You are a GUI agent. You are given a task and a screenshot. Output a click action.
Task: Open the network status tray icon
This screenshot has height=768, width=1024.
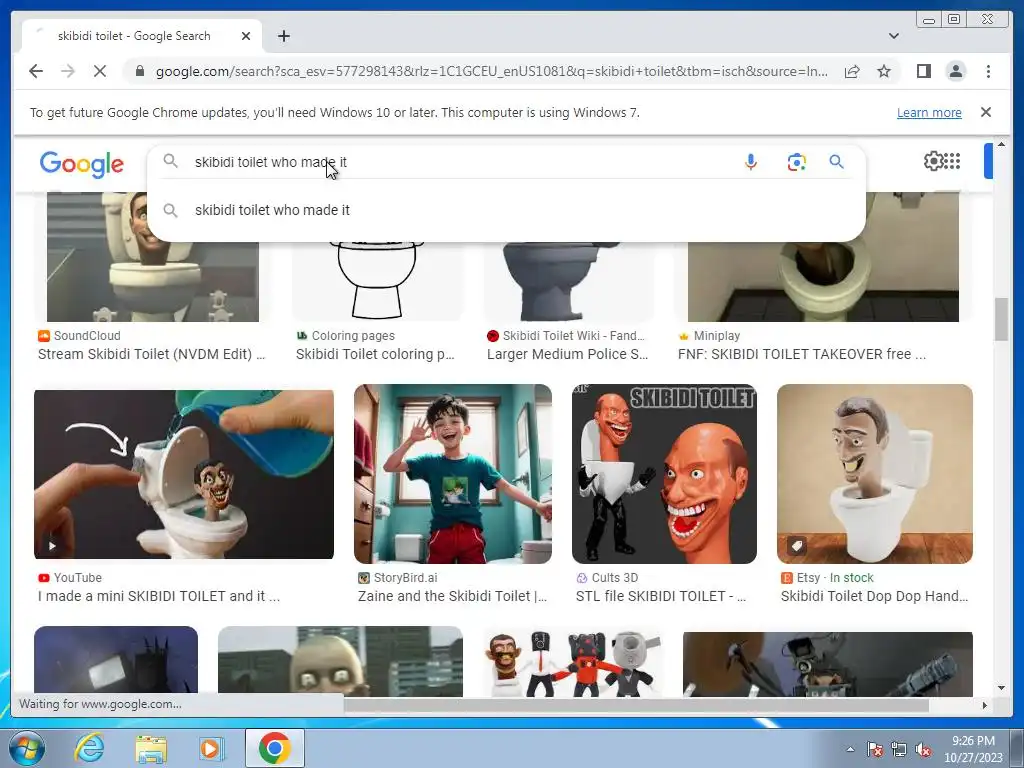pyautogui.click(x=899, y=749)
